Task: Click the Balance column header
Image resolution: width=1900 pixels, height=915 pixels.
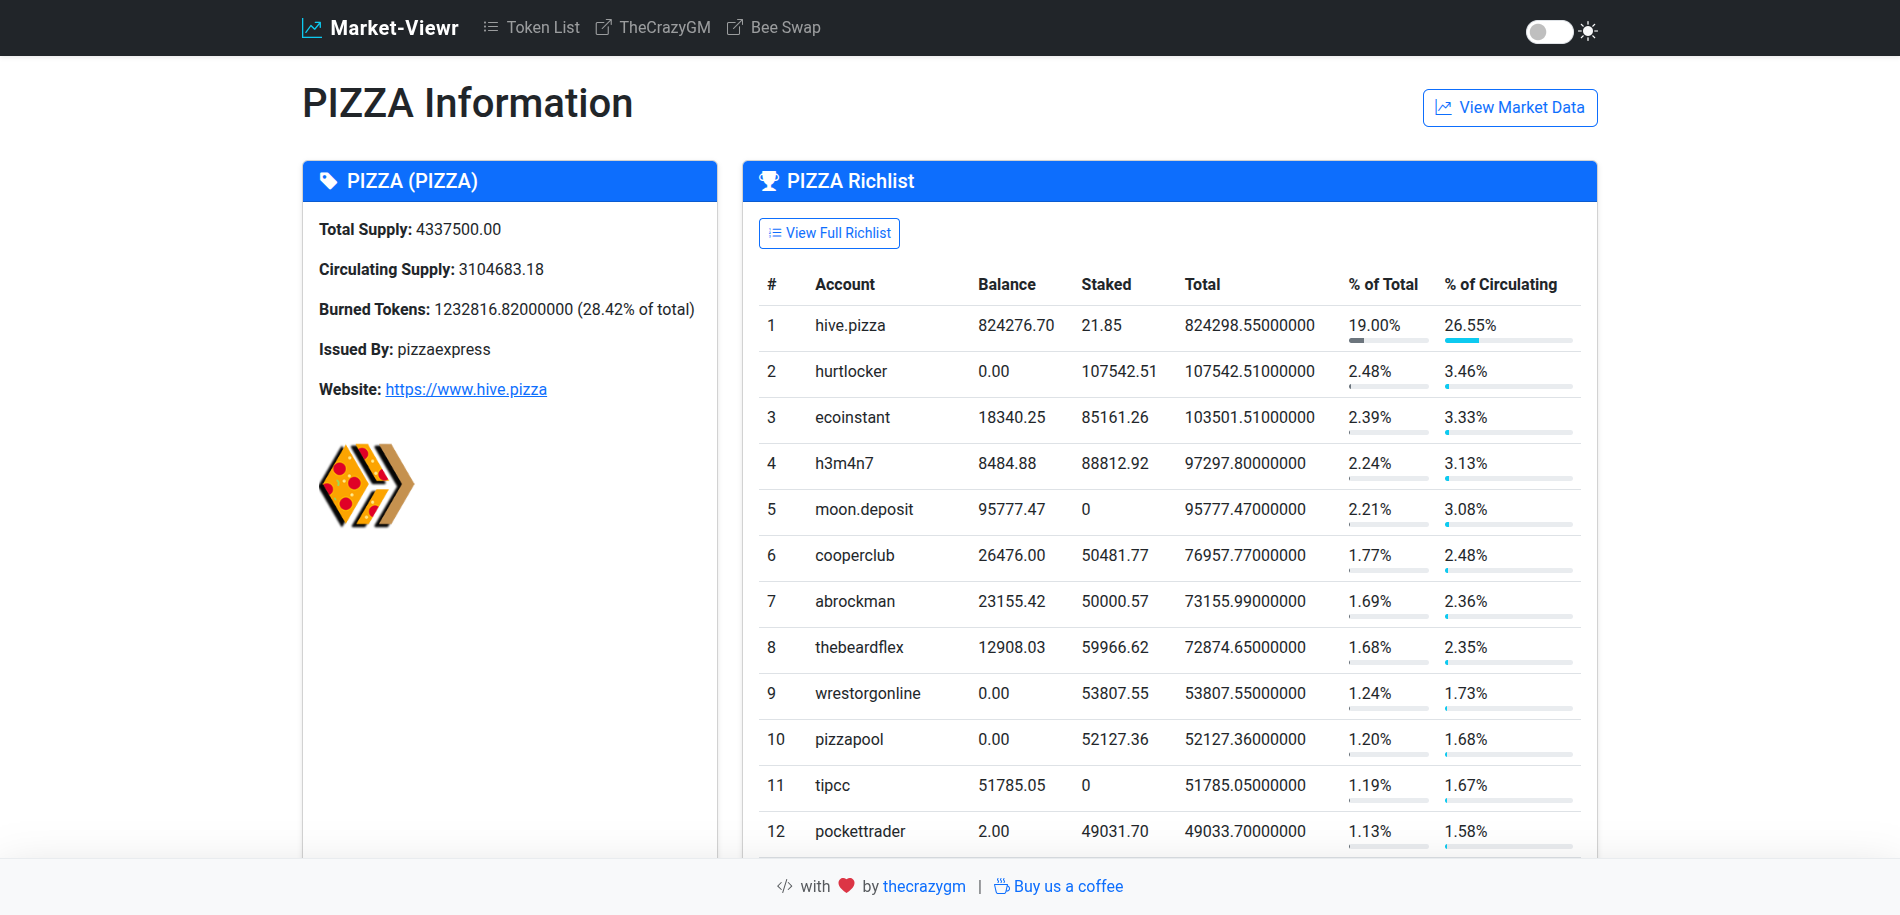Action: 1007,284
